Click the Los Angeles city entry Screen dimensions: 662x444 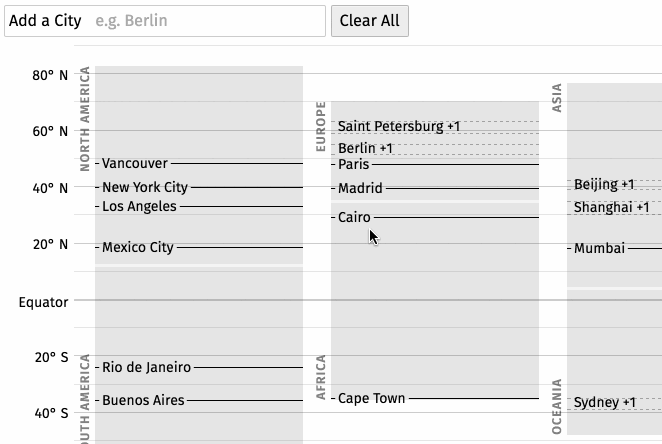click(139, 206)
